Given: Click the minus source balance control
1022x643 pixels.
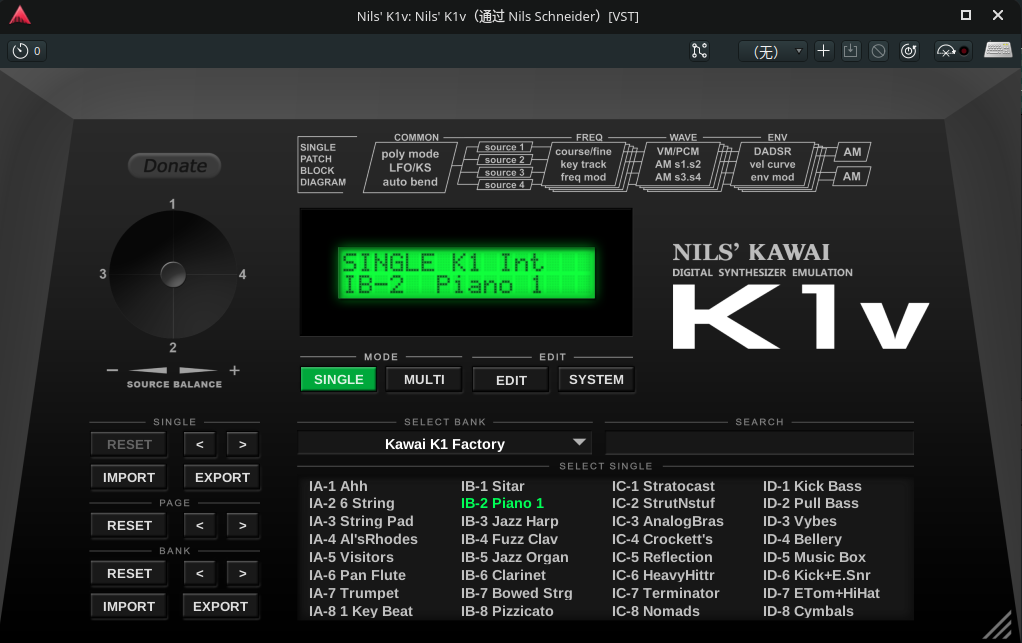Looking at the screenshot, I should (x=112, y=370).
